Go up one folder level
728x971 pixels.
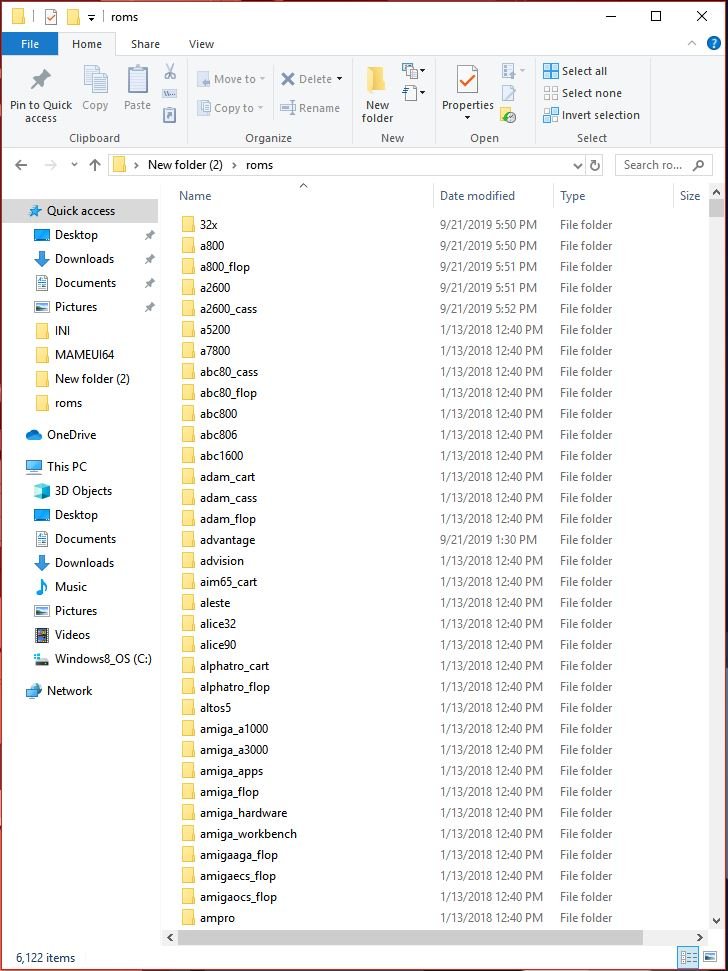[x=95, y=165]
